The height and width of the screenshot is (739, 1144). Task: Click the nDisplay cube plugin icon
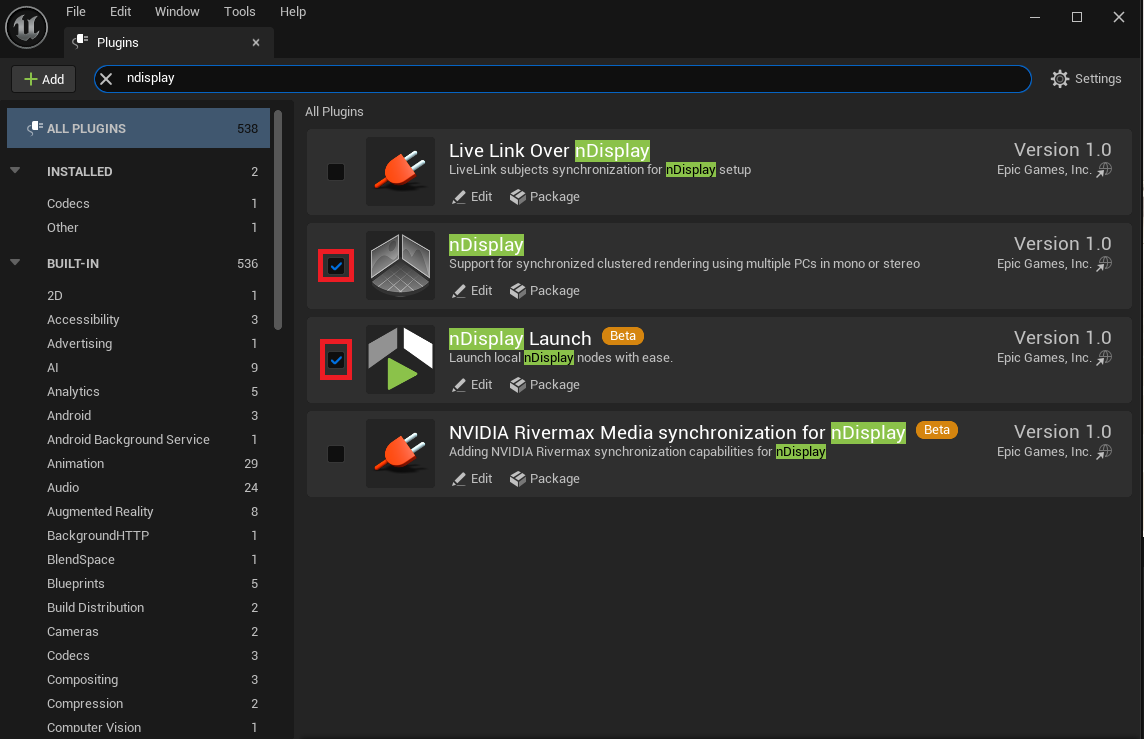click(400, 266)
